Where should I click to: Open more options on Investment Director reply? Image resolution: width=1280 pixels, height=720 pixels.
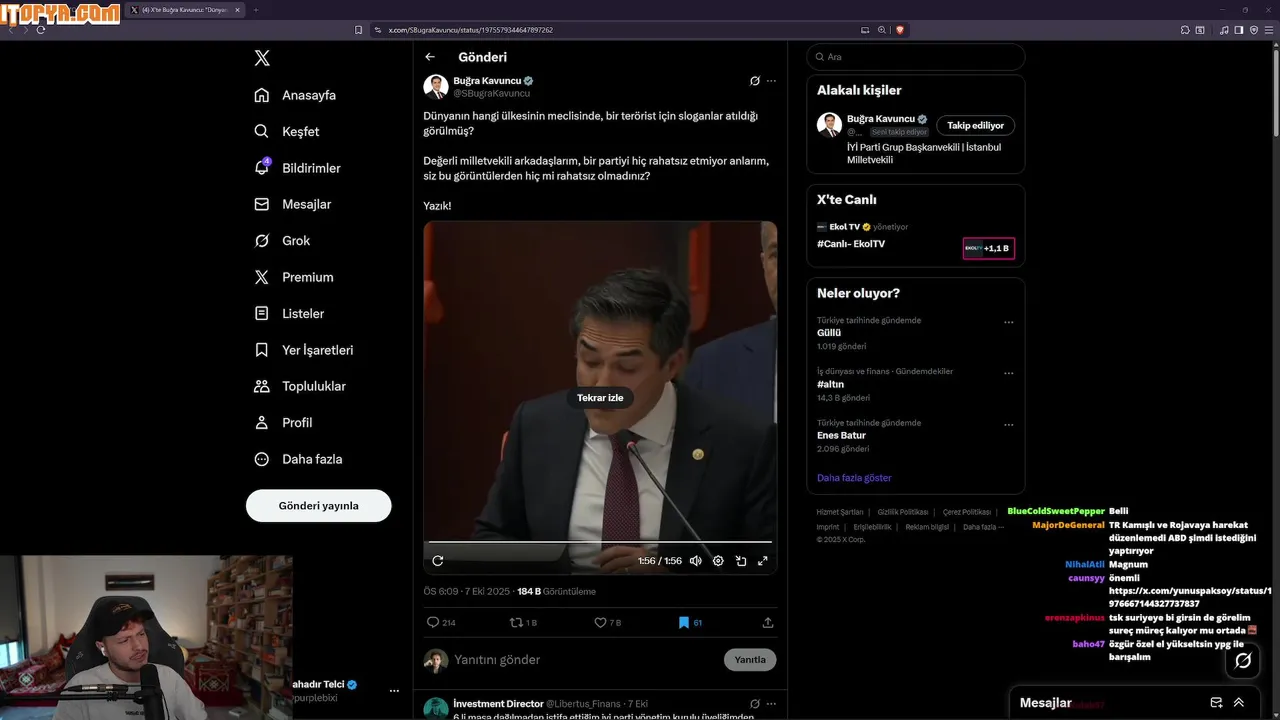click(x=771, y=704)
